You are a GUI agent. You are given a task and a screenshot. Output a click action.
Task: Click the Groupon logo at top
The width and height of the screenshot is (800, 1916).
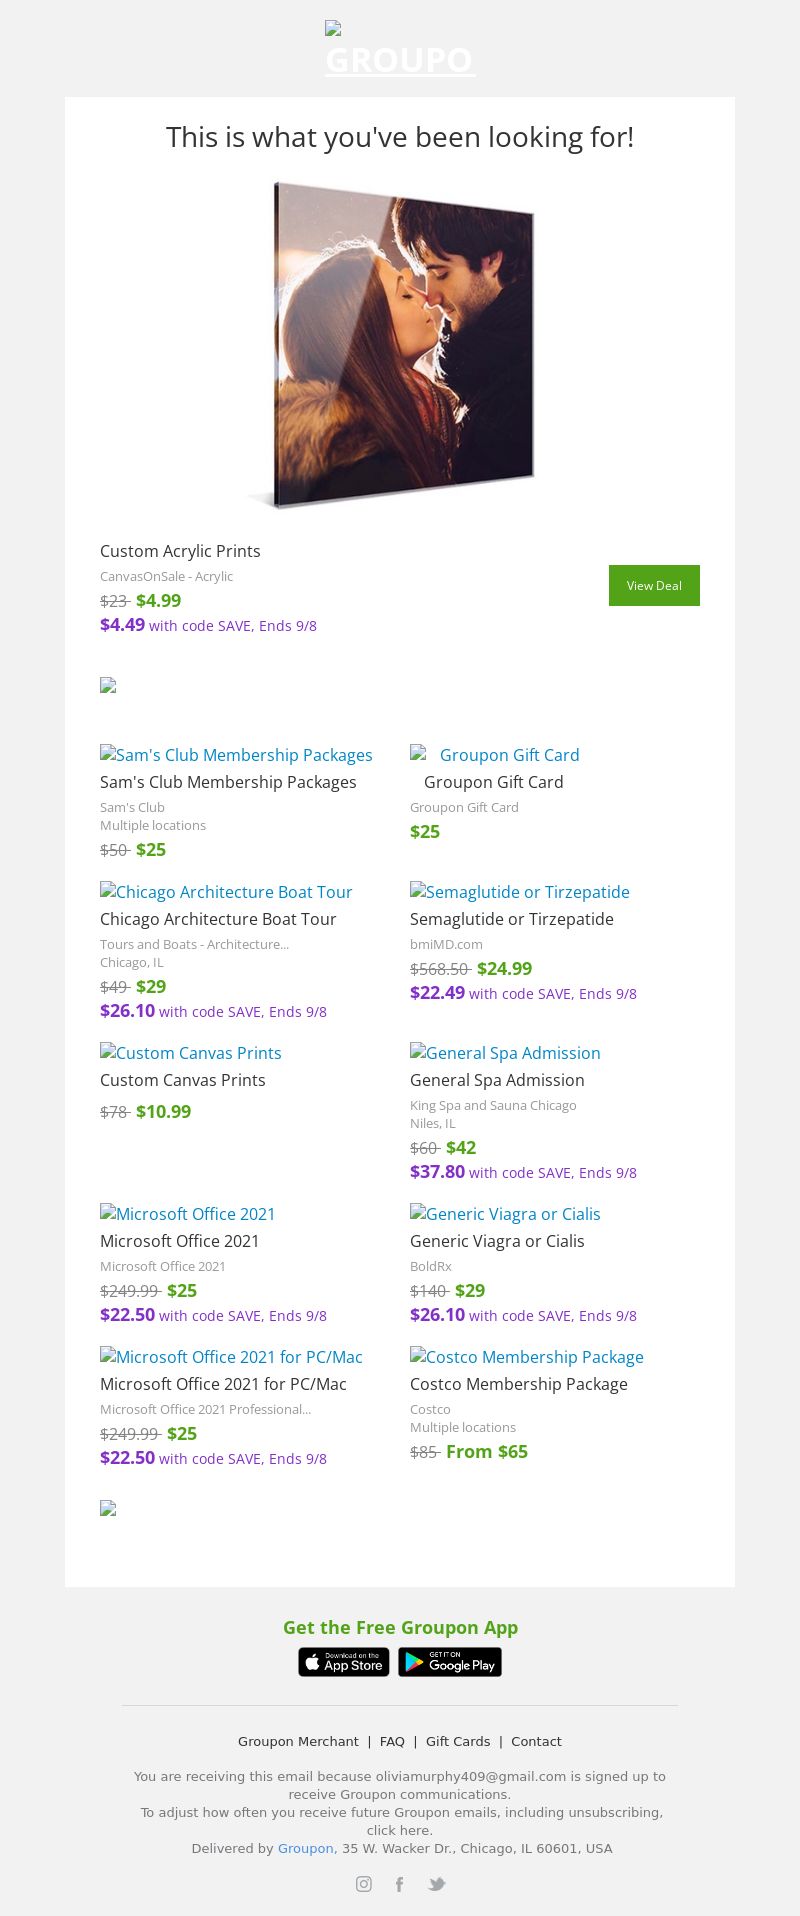(400, 50)
